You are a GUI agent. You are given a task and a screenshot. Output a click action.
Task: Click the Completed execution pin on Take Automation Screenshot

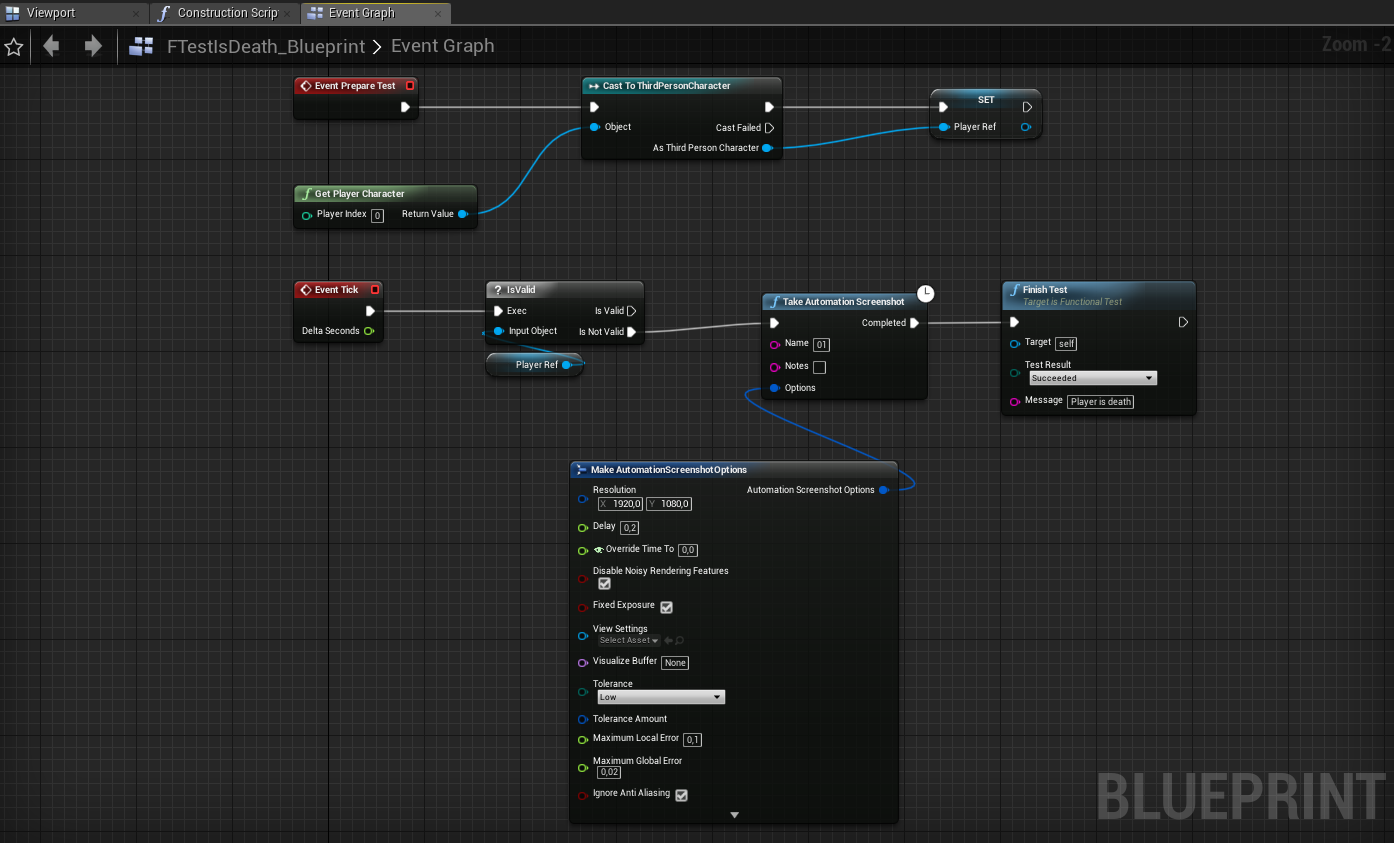pyautogui.click(x=916, y=322)
